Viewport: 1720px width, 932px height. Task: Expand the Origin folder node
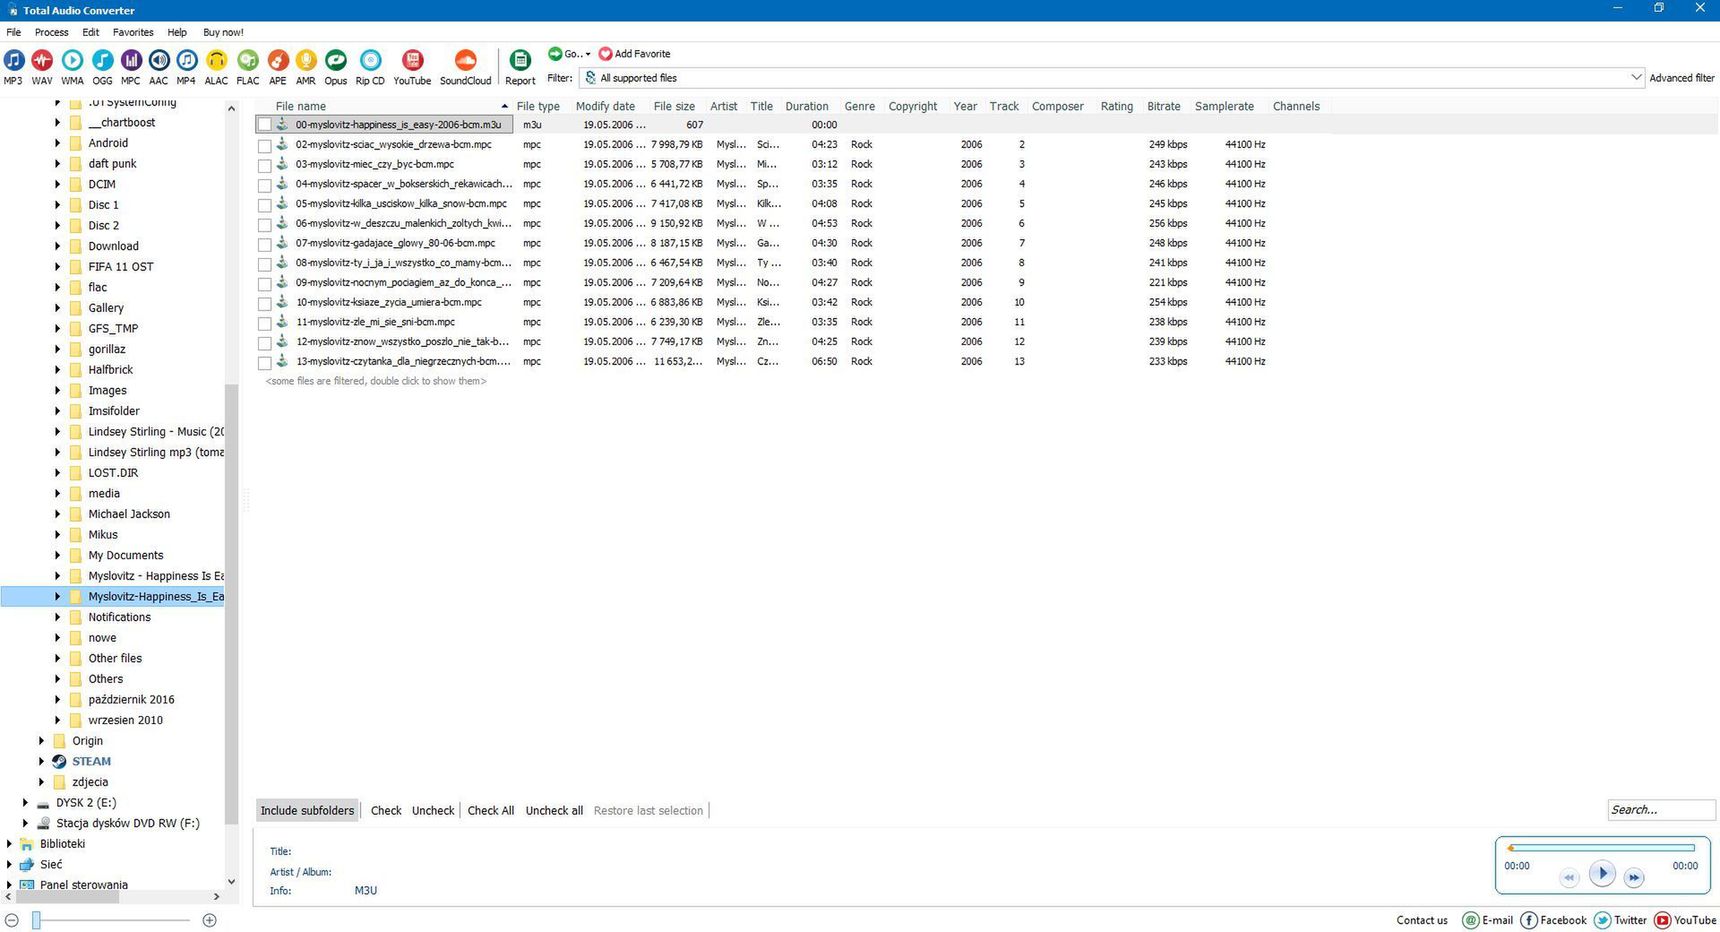tap(41, 741)
